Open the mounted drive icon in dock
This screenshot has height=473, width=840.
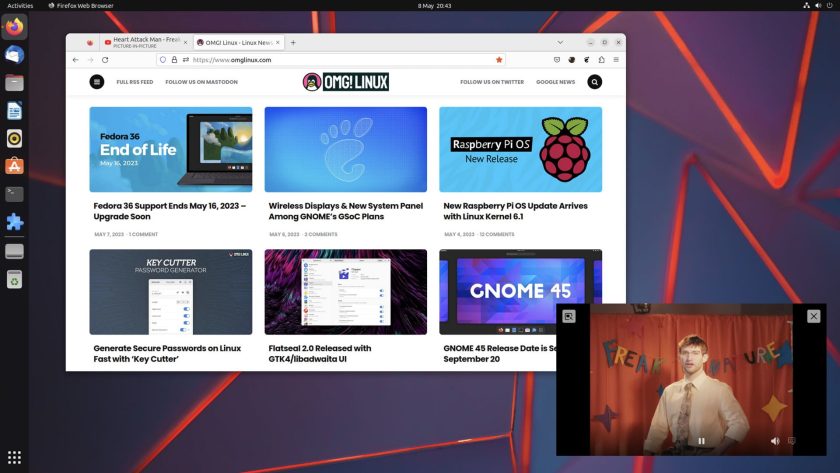coord(14,251)
